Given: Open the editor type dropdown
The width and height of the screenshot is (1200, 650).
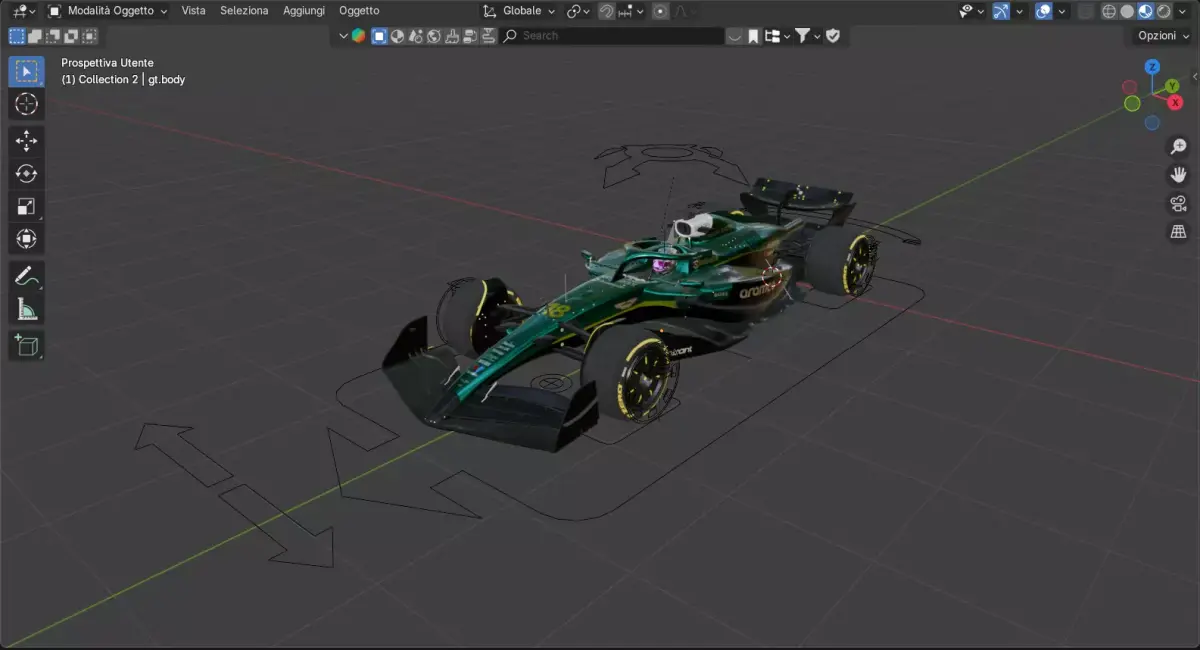Looking at the screenshot, I should 24,11.
